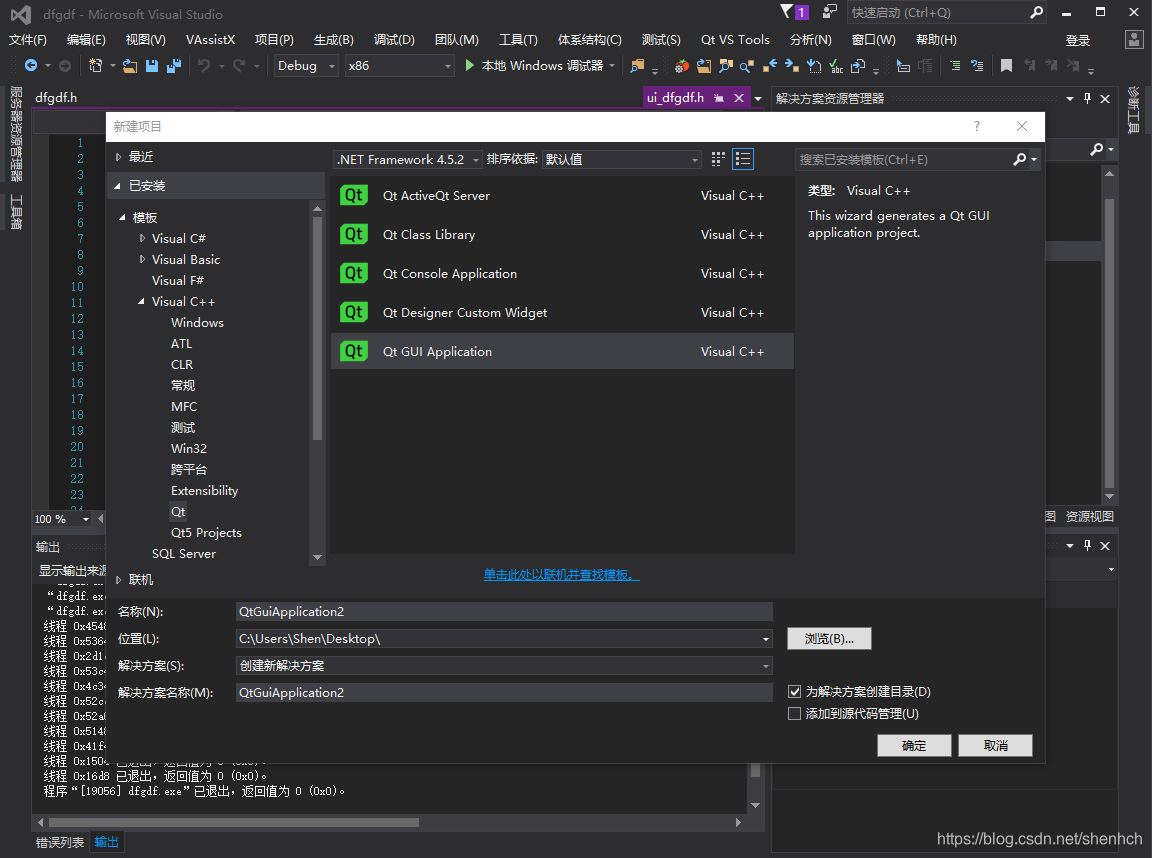Viewport: 1152px width, 858px height.
Task: Click the comment selection toolbar icon
Action: point(954,65)
